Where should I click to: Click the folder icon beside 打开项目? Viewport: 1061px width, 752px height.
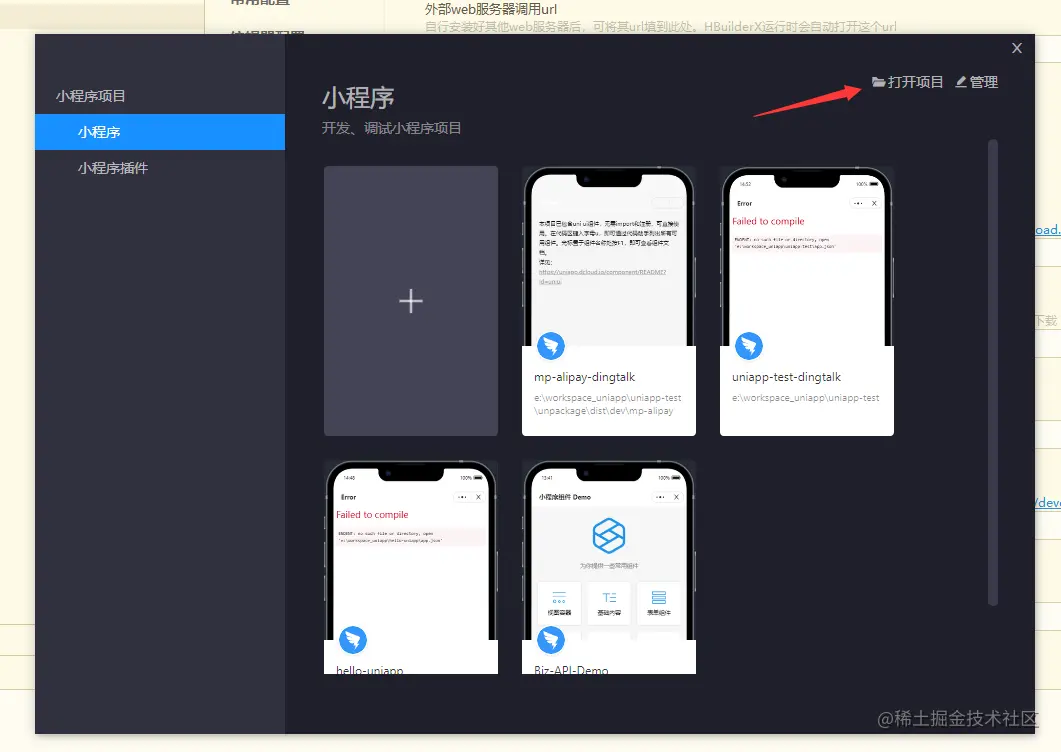(878, 82)
